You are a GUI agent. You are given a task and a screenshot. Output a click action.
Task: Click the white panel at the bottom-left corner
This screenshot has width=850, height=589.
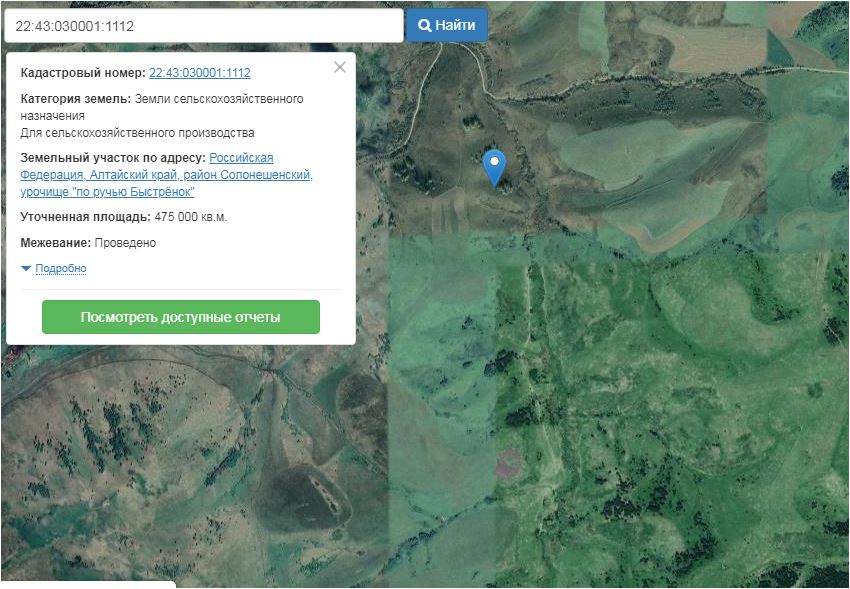(x=88, y=584)
